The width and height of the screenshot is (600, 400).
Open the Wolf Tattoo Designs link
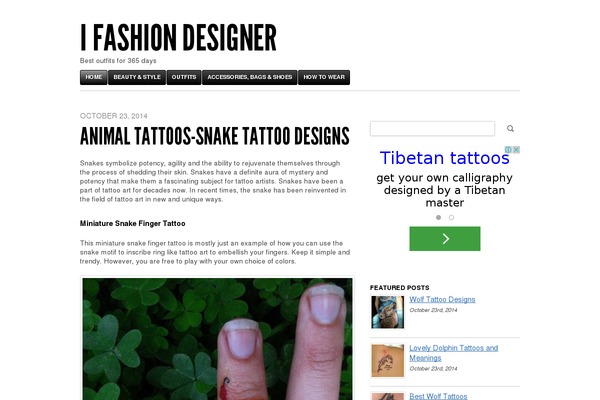tap(442, 299)
